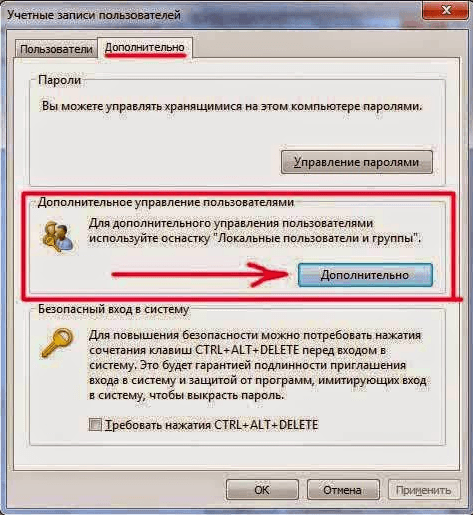
Task: Click the golden key icon
Action: coord(57,343)
